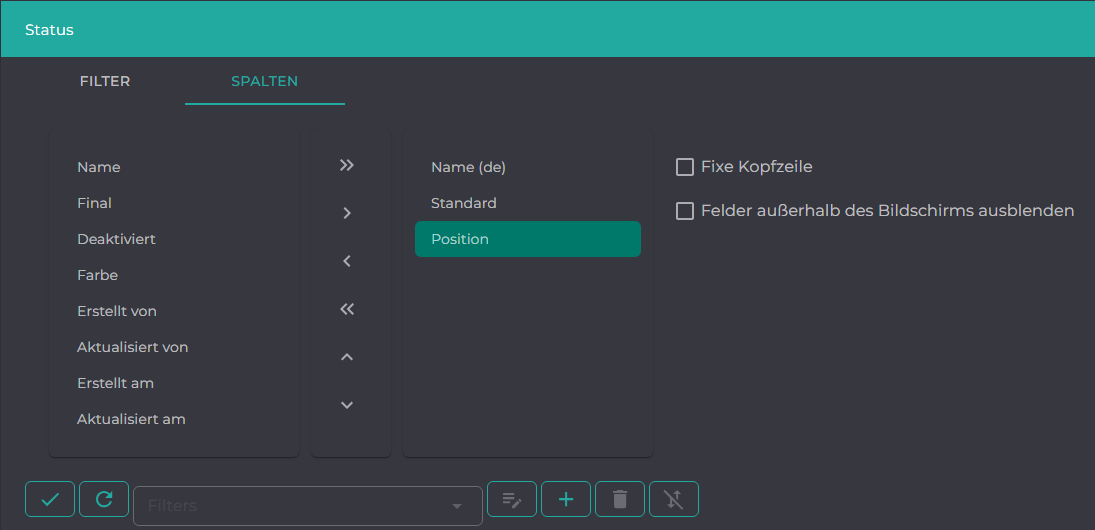Image resolution: width=1095 pixels, height=530 pixels.
Task: Select Name (de) in chosen columns
Action: 528,168
